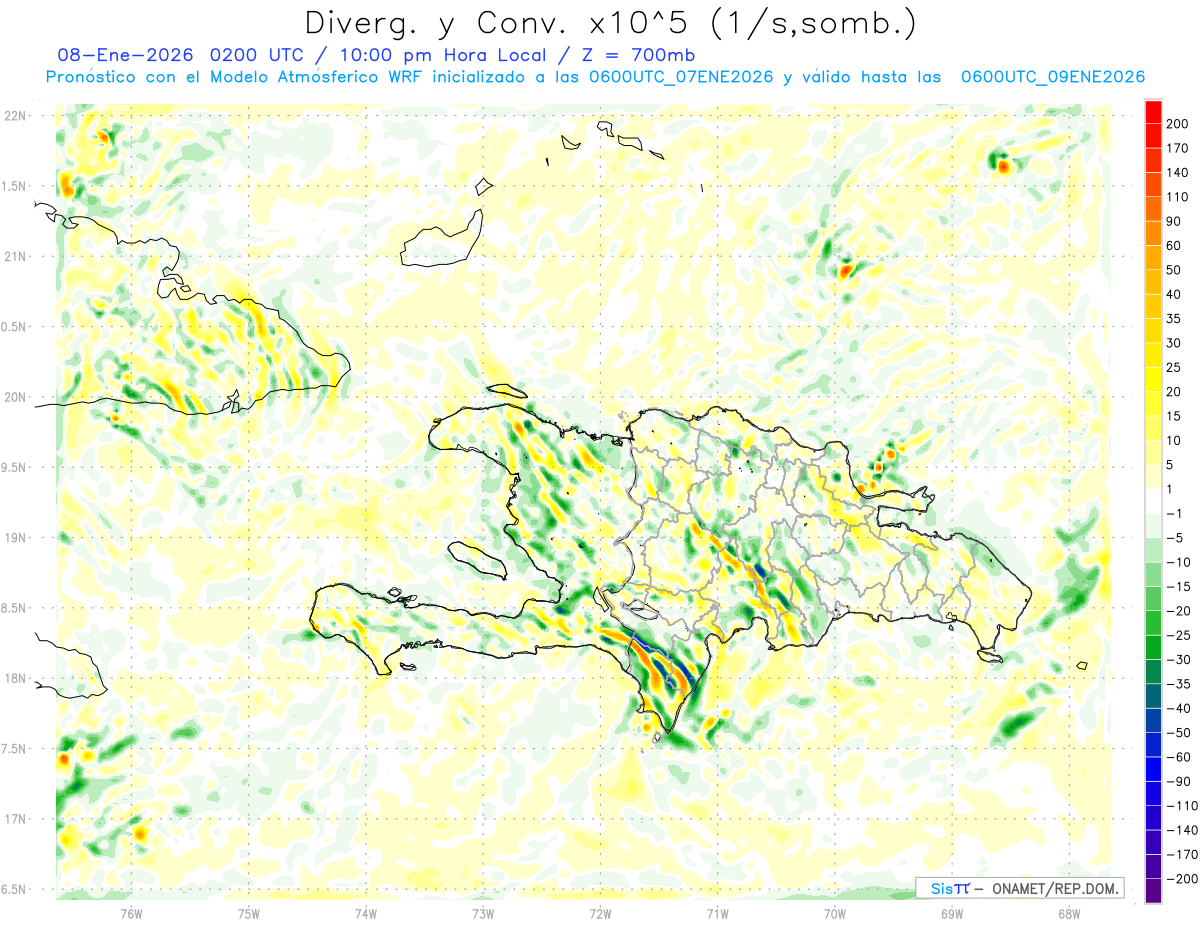
Task: Click the '73W' longitude label
Action: pyautogui.click(x=483, y=913)
